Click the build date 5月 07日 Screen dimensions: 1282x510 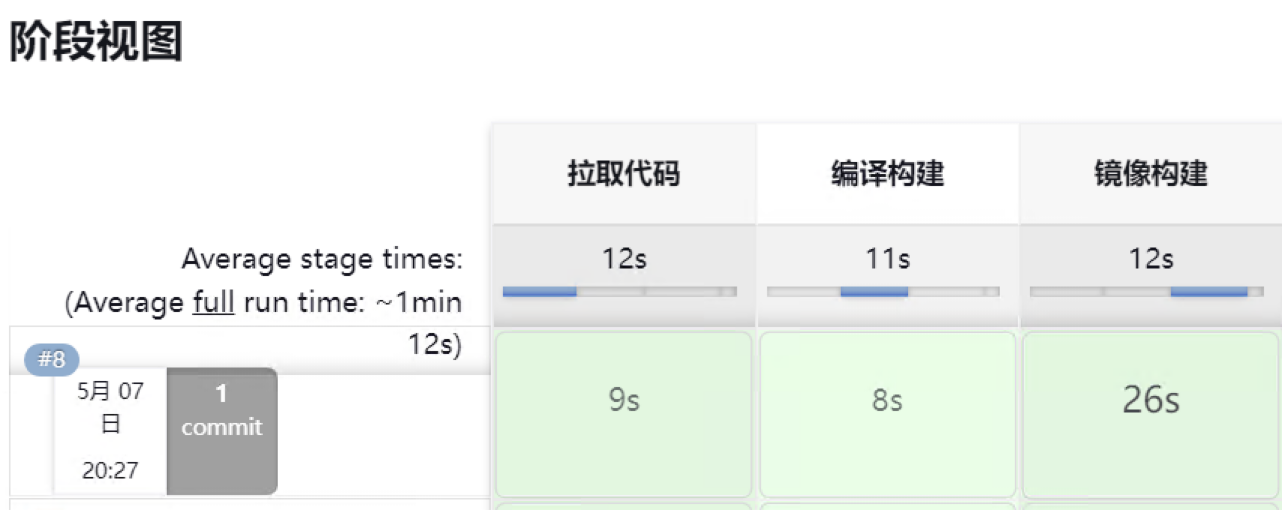[x=110, y=407]
